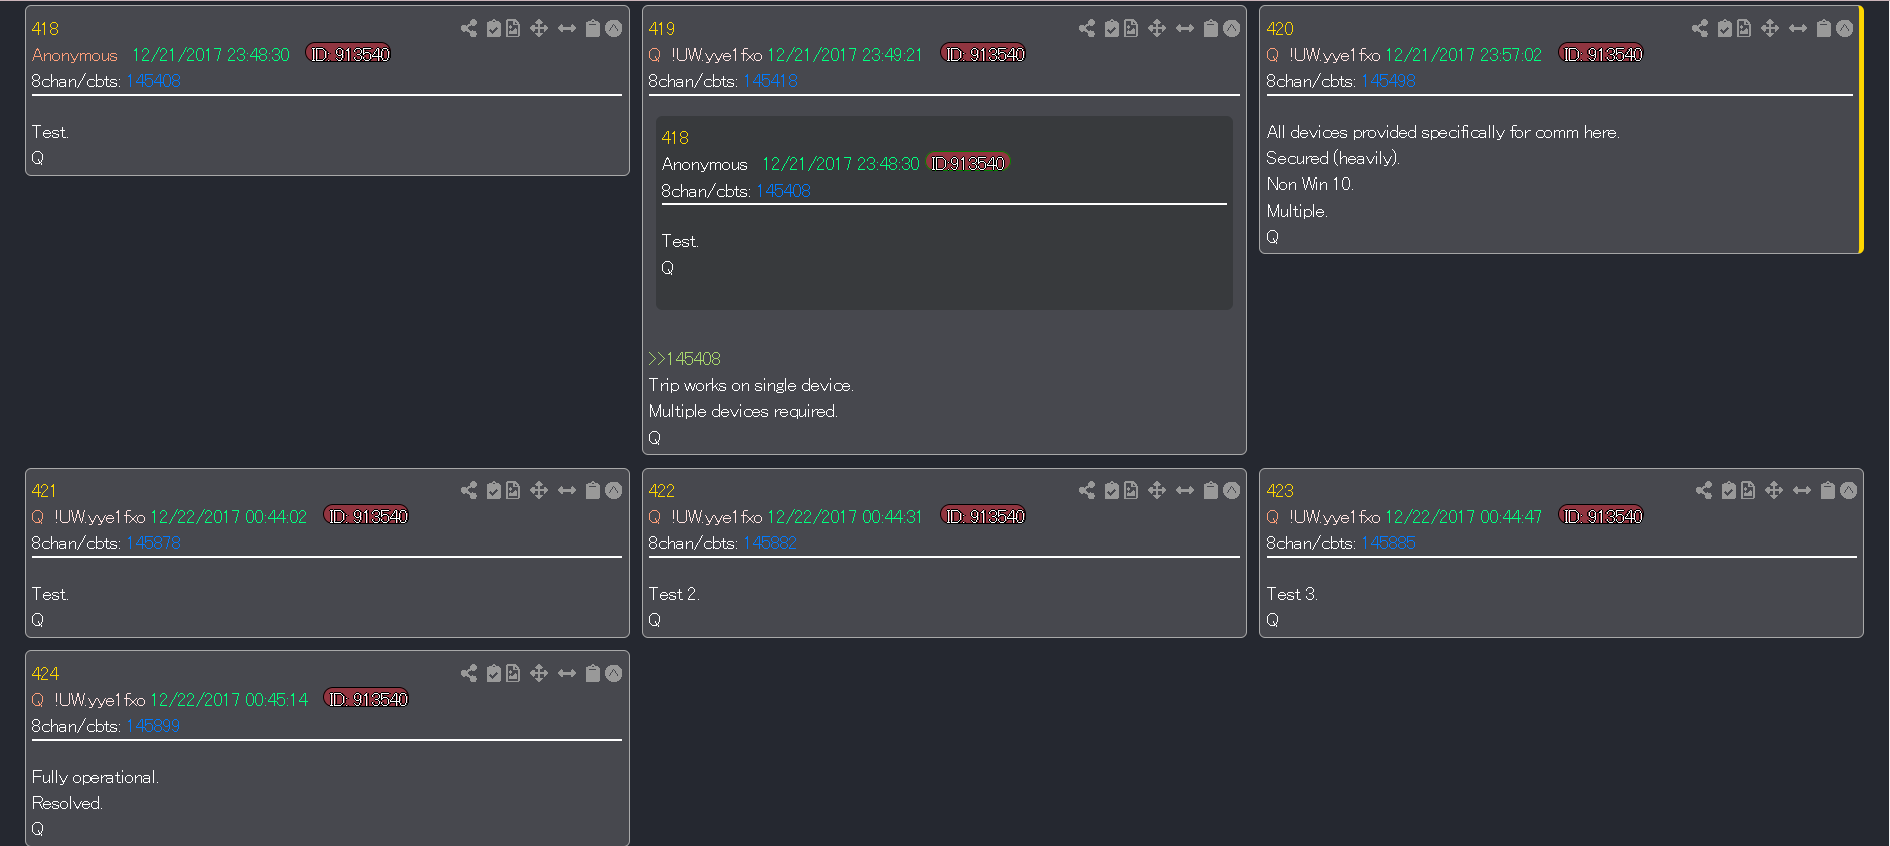This screenshot has height=846, width=1890.
Task: Copy post 421 with the clipboard icon
Action: 593,490
